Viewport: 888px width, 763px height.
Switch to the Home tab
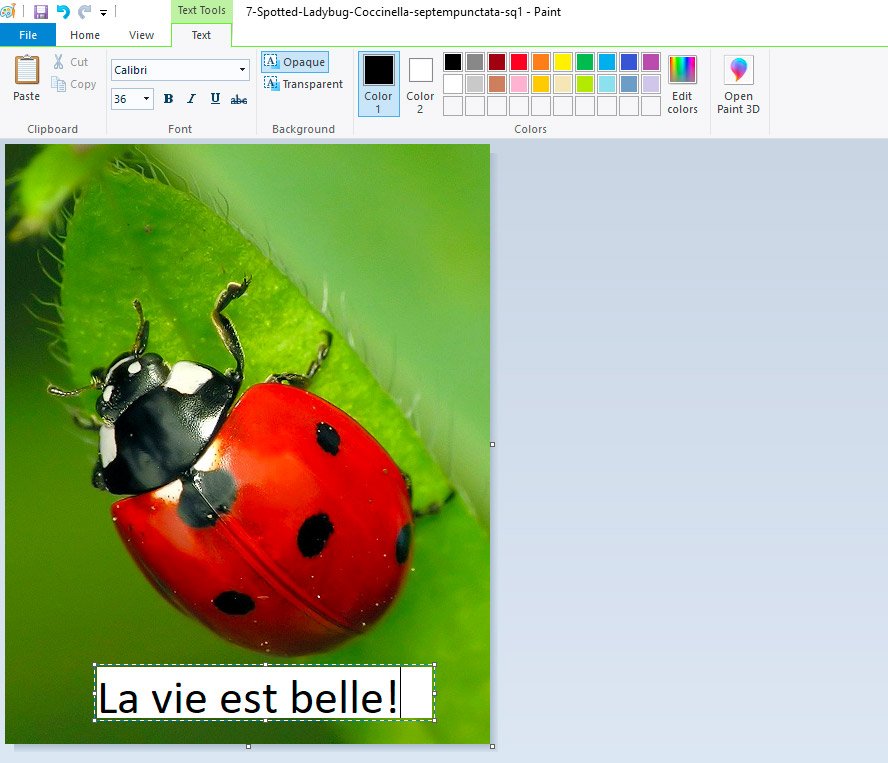[x=85, y=35]
